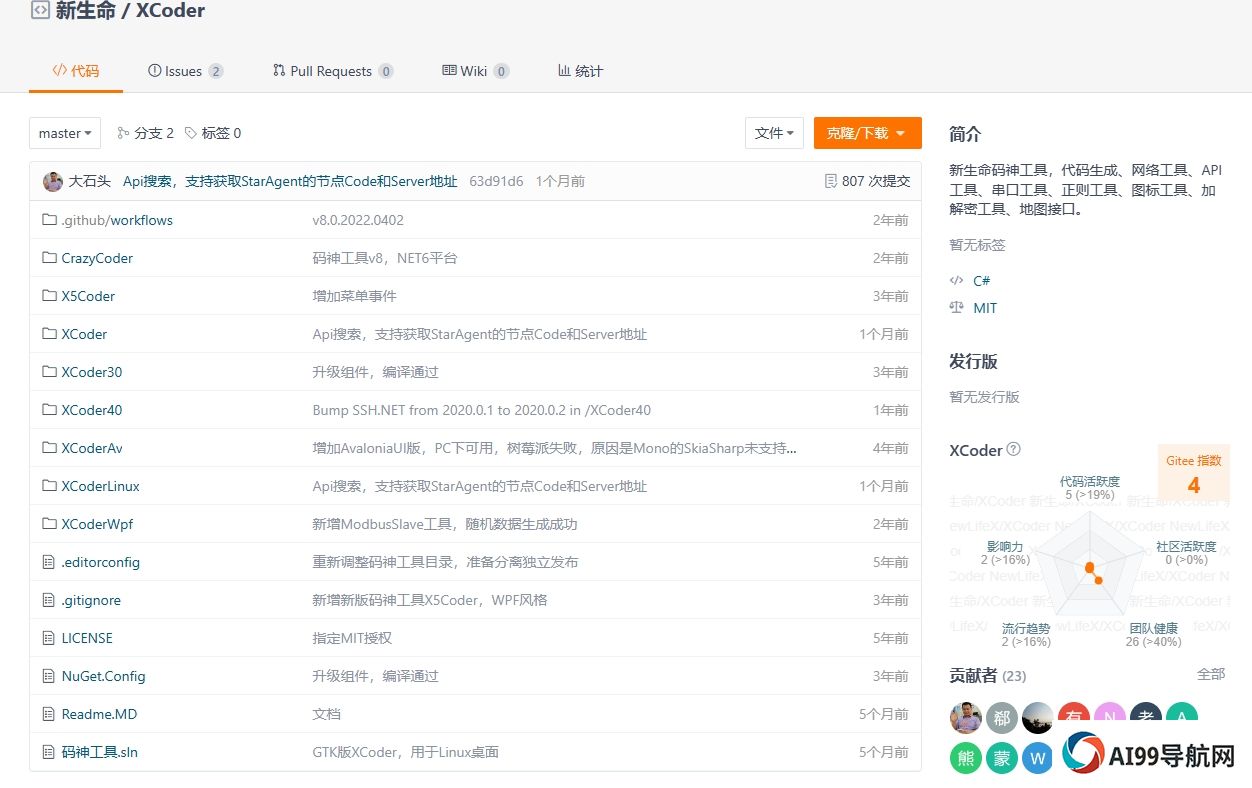Open commit message v8.0.2022.0402
Screen dimensions: 1252x788
[358, 220]
